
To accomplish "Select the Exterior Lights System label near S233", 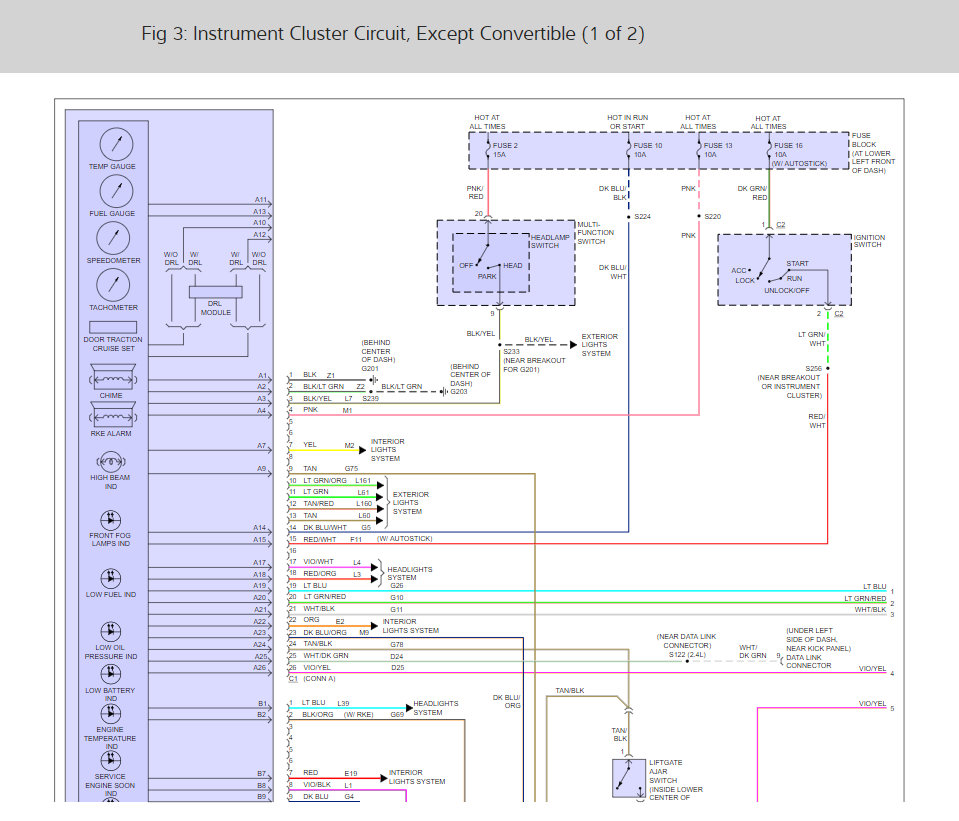I will pos(599,345).
